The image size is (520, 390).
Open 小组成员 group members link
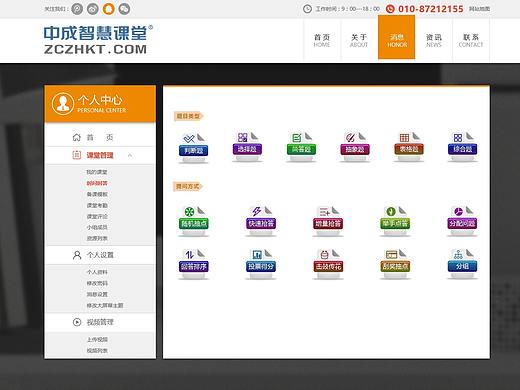pyautogui.click(x=97, y=227)
